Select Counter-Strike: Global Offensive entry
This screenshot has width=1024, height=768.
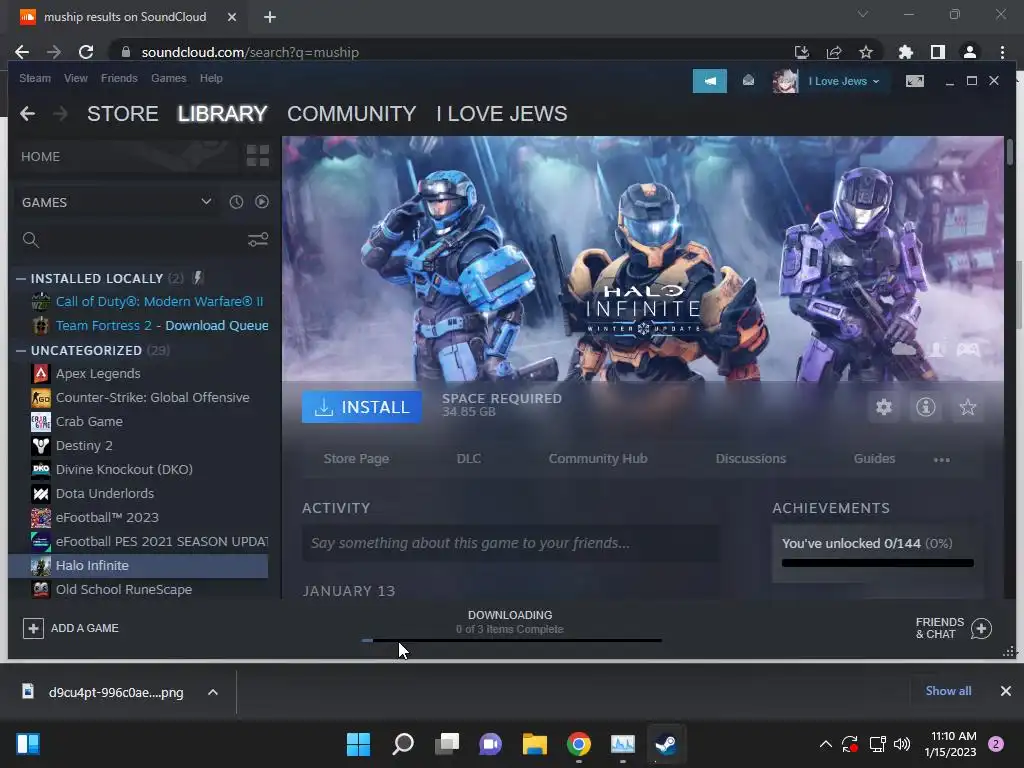coord(152,397)
